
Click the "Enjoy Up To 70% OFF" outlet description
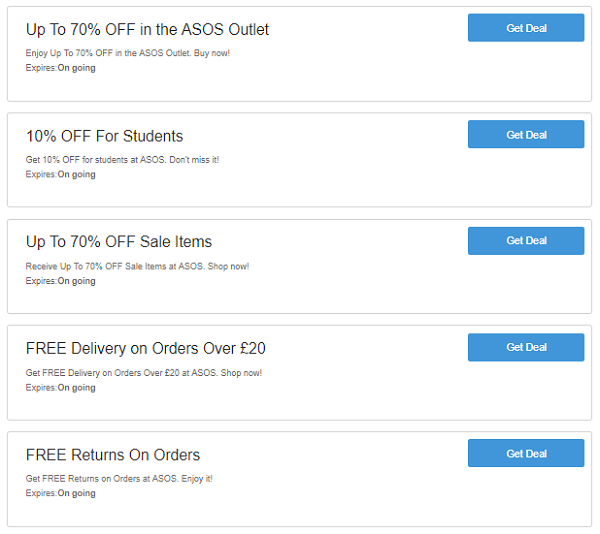click(x=127, y=53)
